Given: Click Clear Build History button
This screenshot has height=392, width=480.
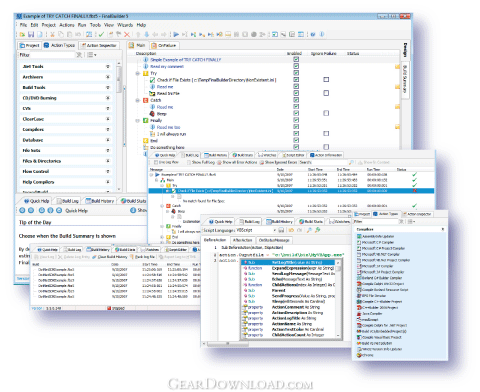Looking at the screenshot, I should 110,257.
